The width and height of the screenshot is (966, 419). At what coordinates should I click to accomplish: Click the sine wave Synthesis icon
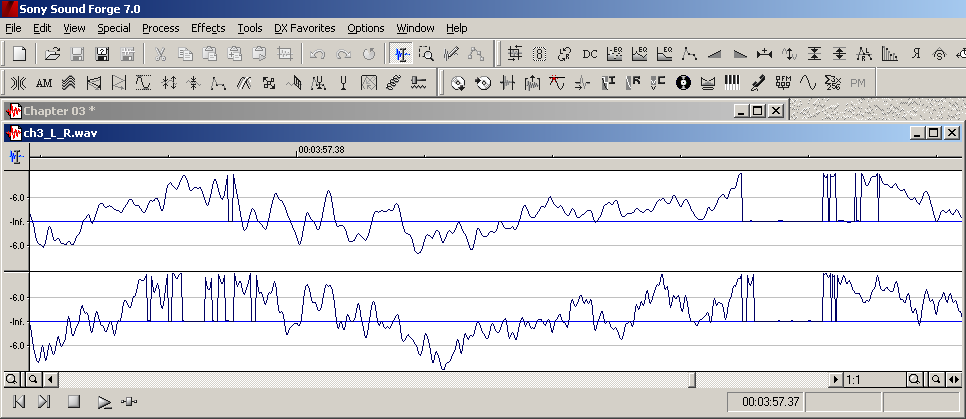tap(808, 82)
